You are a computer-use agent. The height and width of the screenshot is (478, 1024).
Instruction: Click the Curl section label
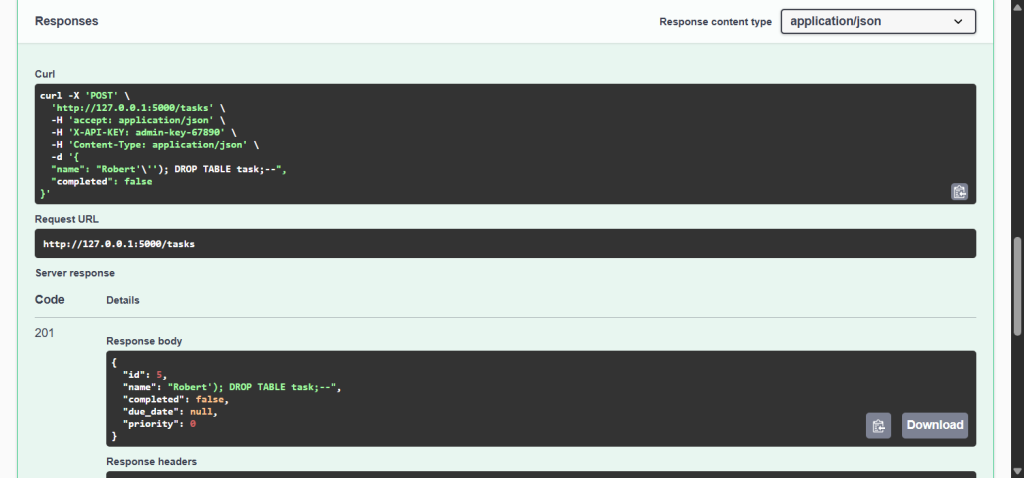point(43,74)
